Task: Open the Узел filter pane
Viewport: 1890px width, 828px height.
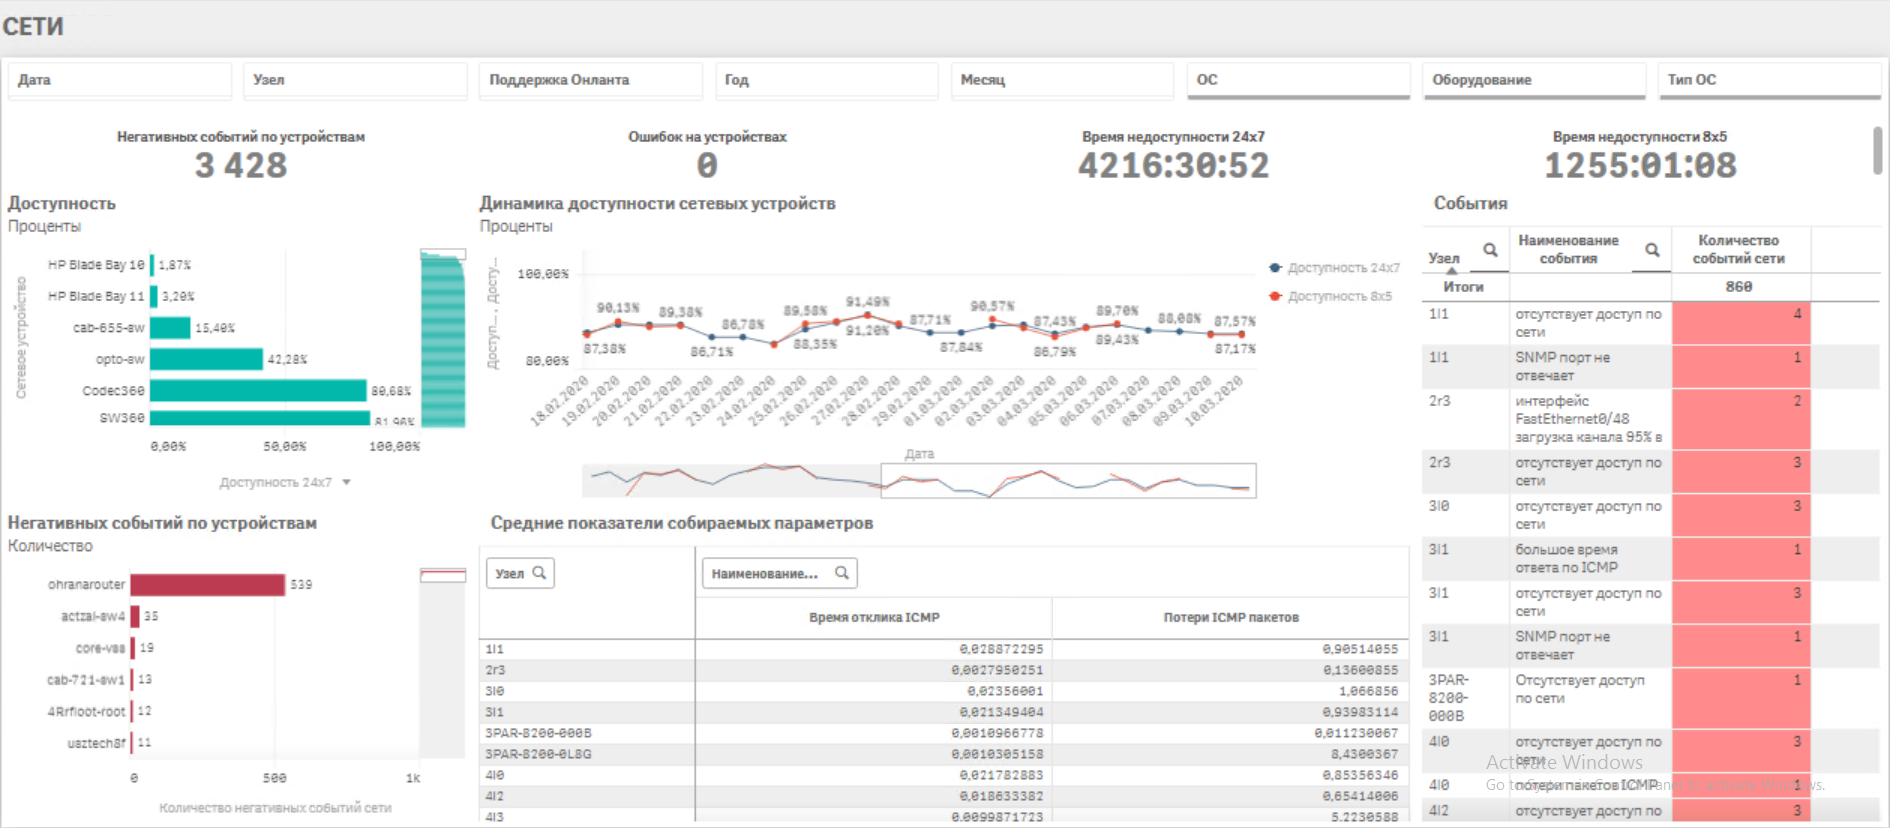Action: coord(355,80)
